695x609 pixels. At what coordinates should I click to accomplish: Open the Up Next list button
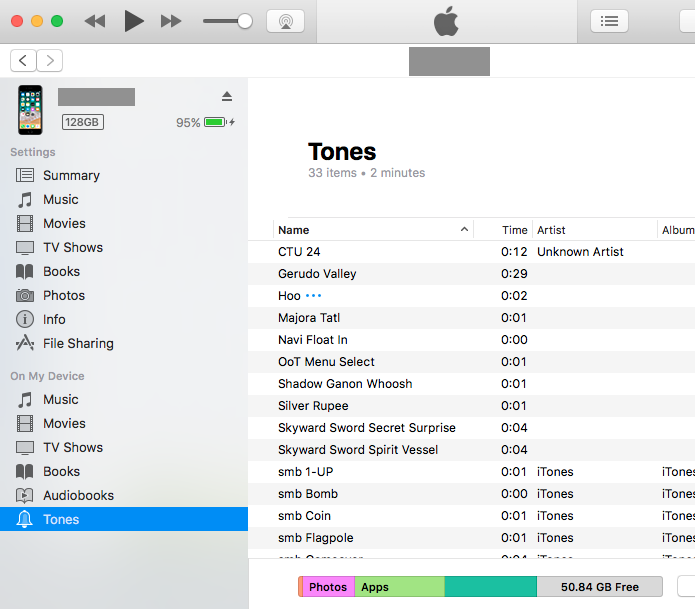coord(609,21)
